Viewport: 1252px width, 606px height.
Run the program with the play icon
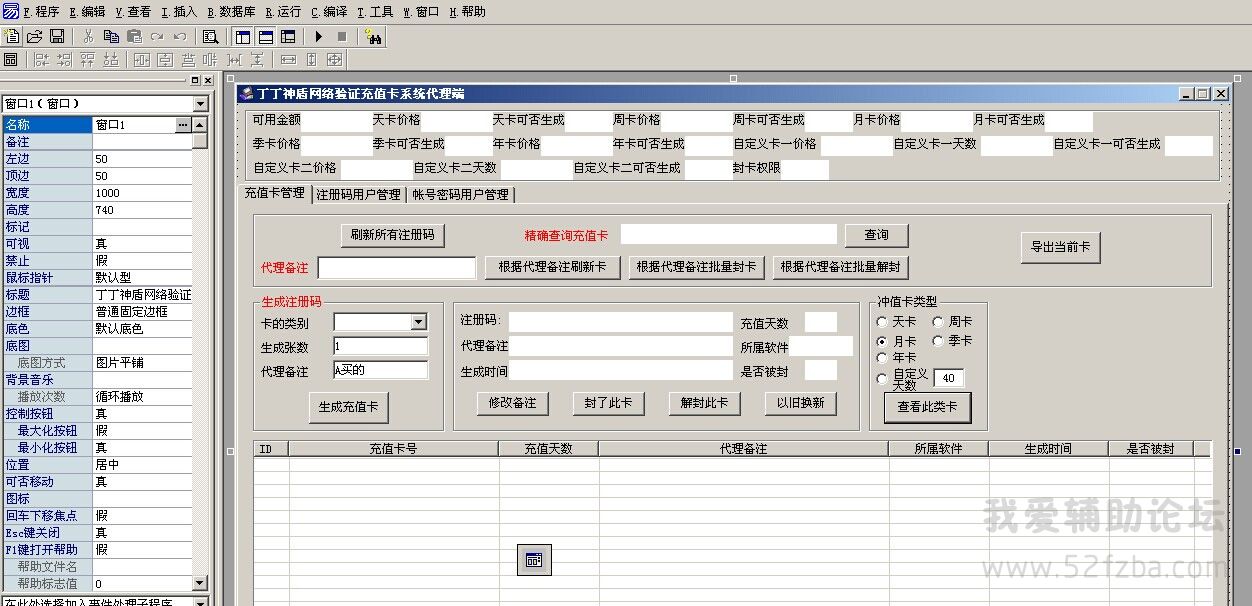(x=319, y=36)
